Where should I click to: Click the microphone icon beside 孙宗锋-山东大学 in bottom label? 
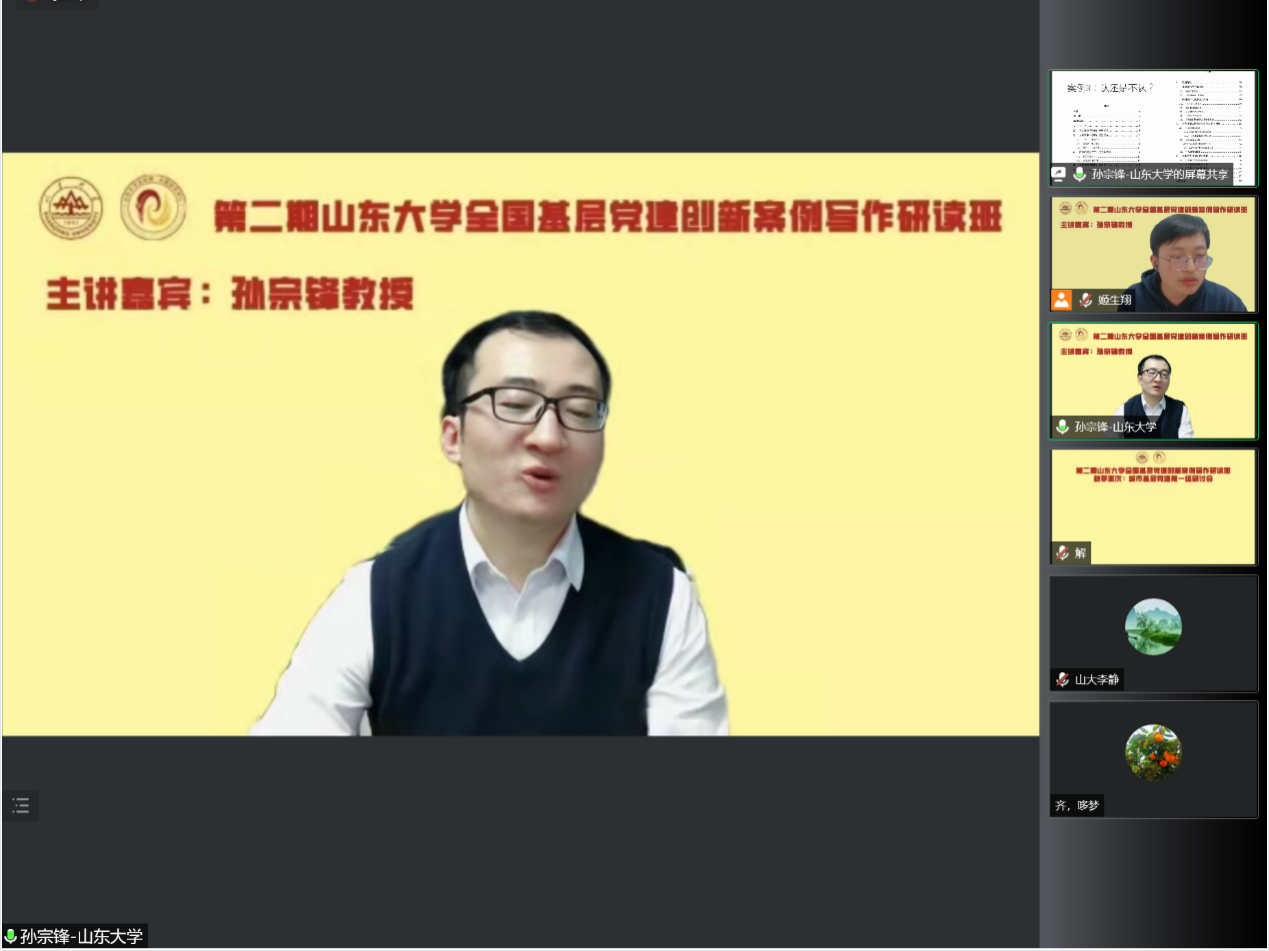(x=11, y=937)
